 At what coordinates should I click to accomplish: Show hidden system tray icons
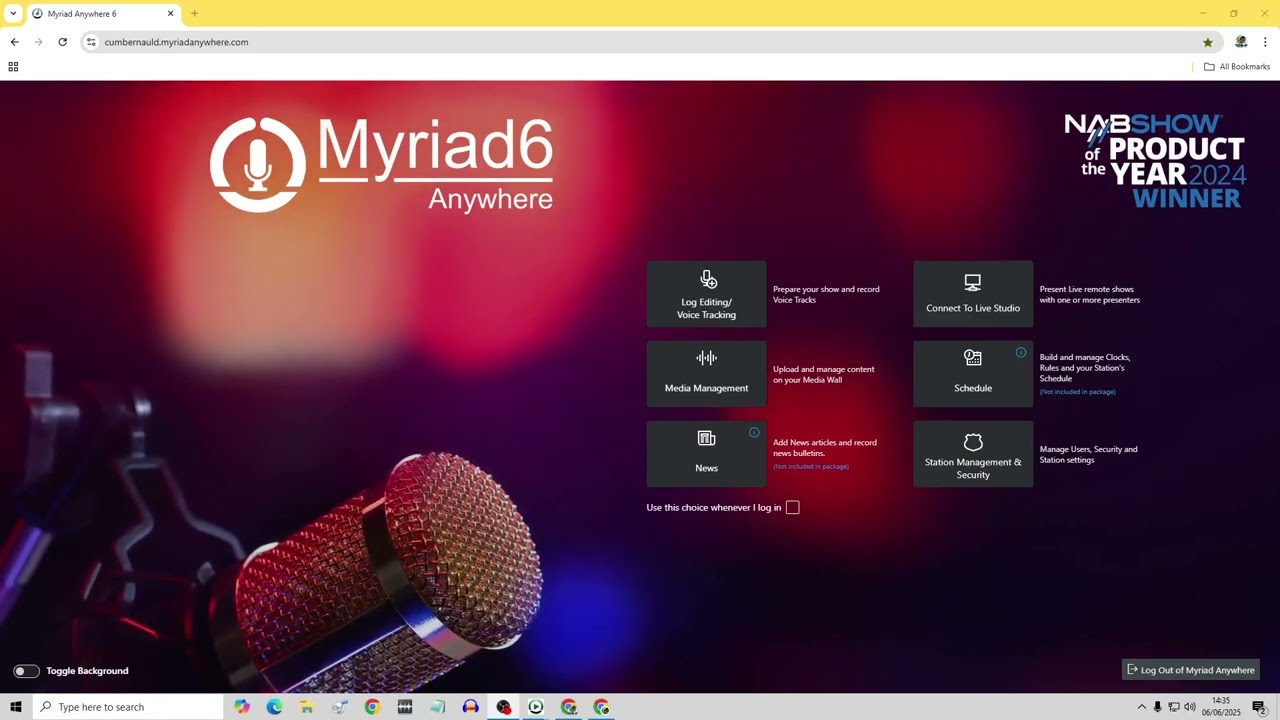coord(1141,707)
